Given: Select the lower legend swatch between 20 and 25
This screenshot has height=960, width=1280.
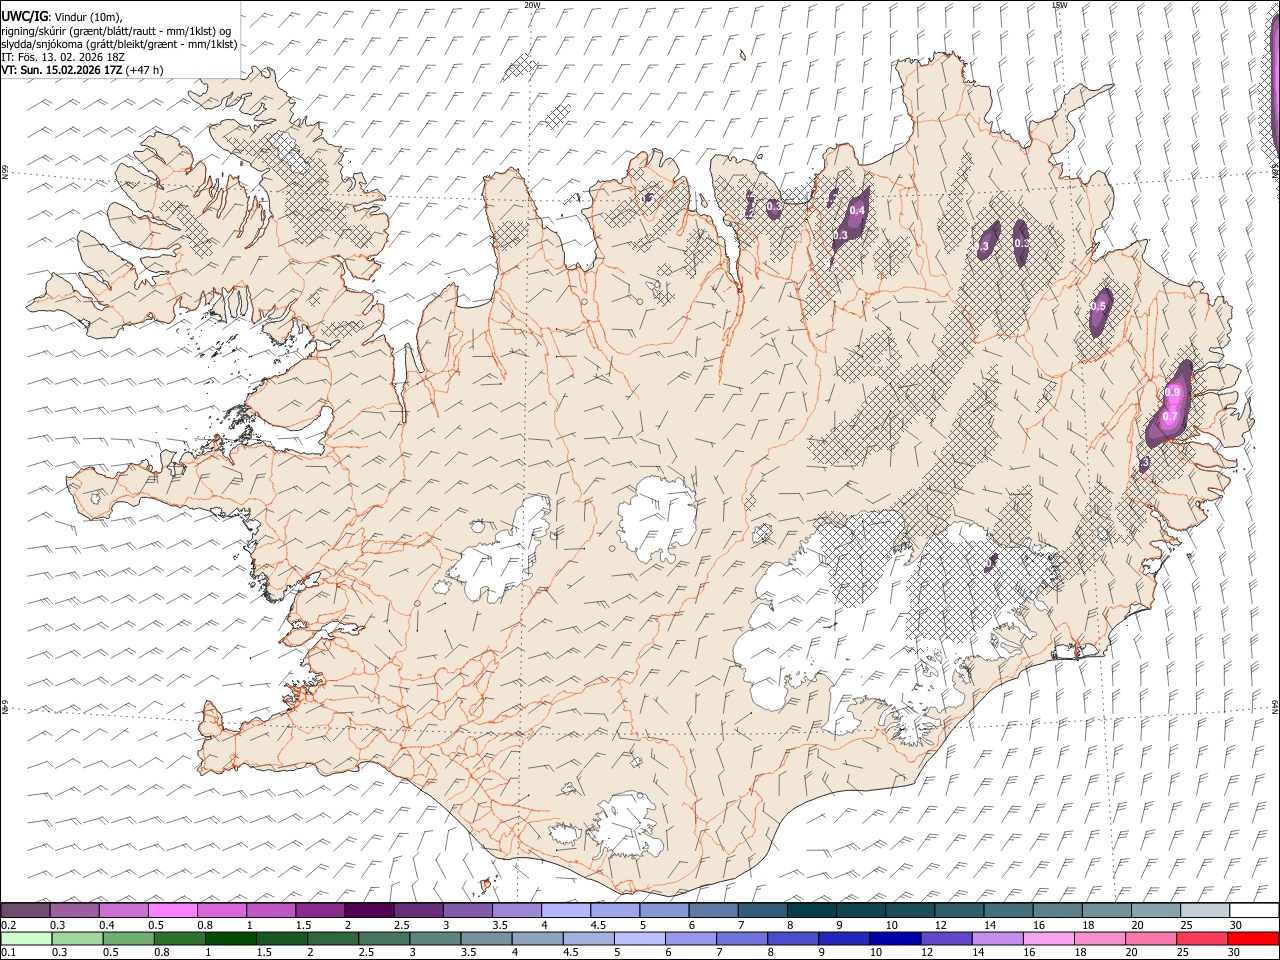Looking at the screenshot, I should tap(1152, 938).
